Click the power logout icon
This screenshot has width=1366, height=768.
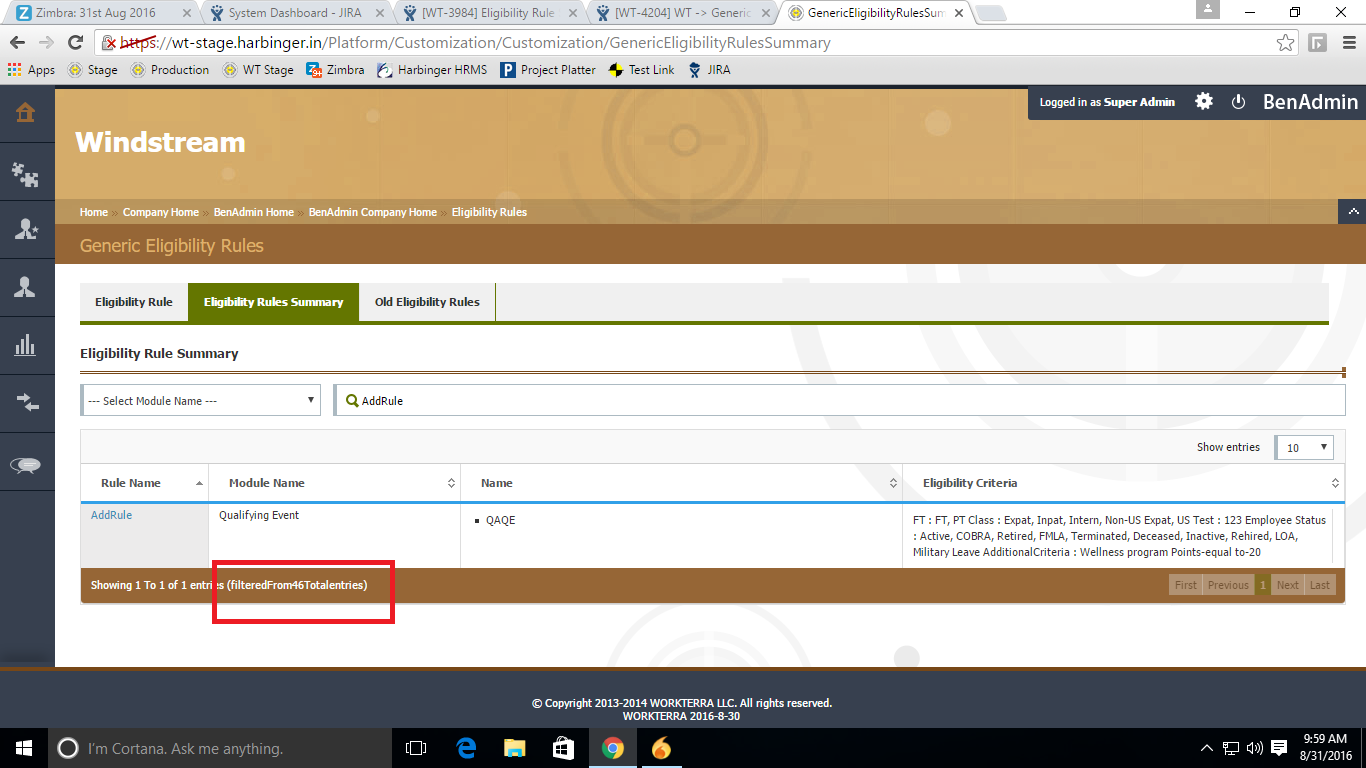point(1238,102)
